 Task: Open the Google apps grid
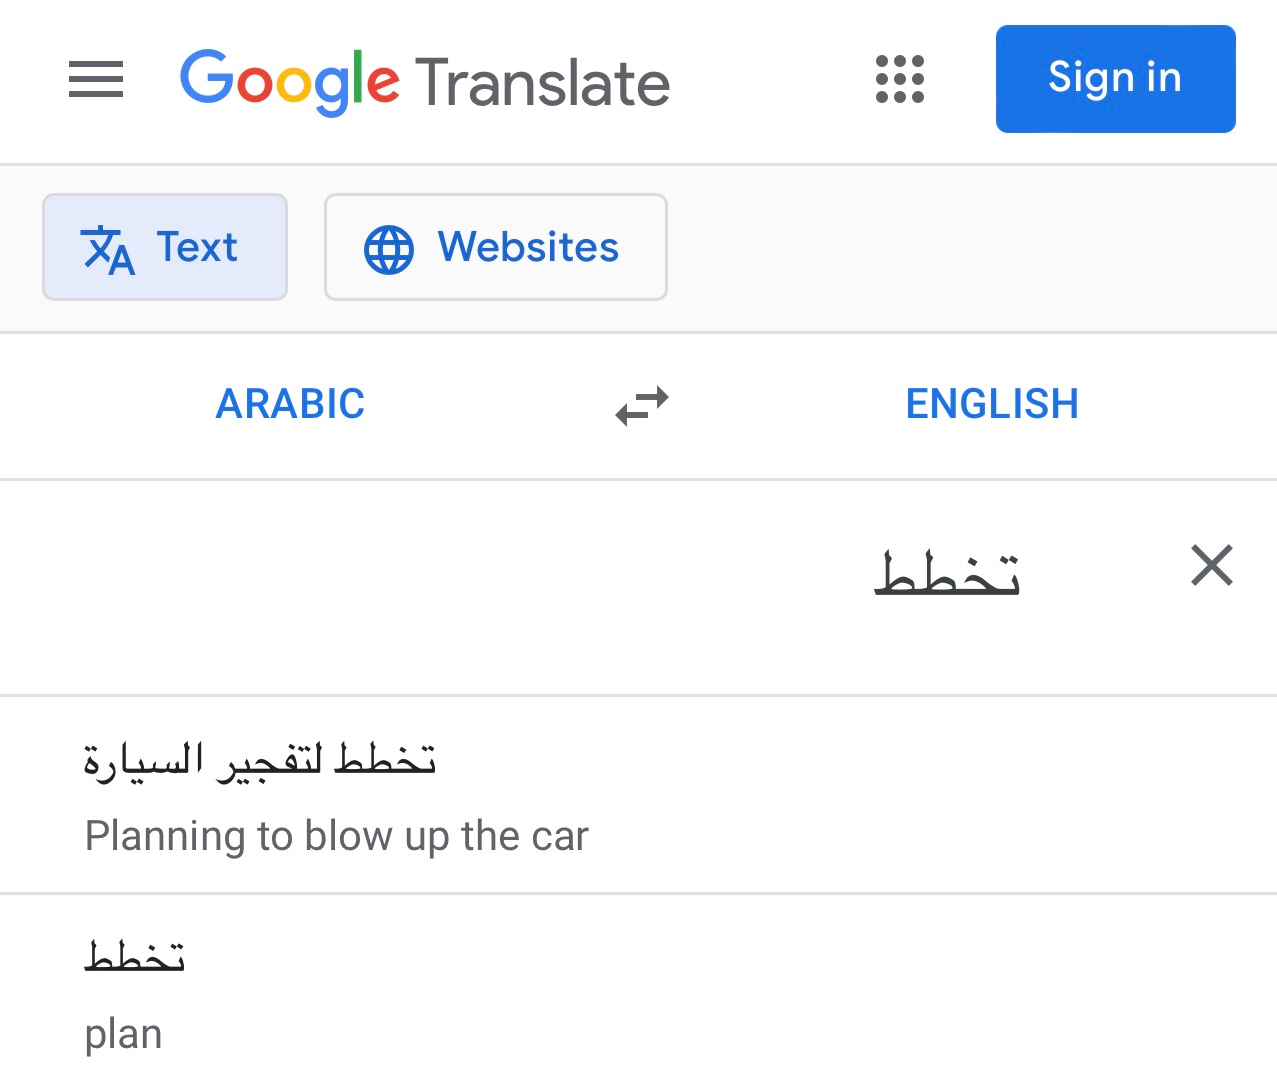click(900, 79)
